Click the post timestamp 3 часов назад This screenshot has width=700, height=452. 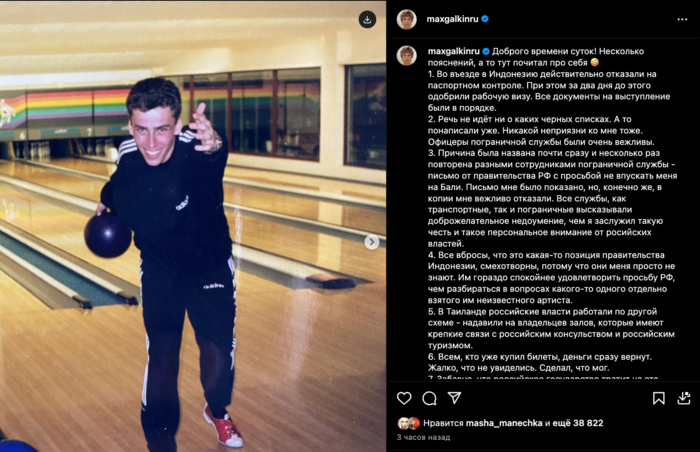(423, 437)
